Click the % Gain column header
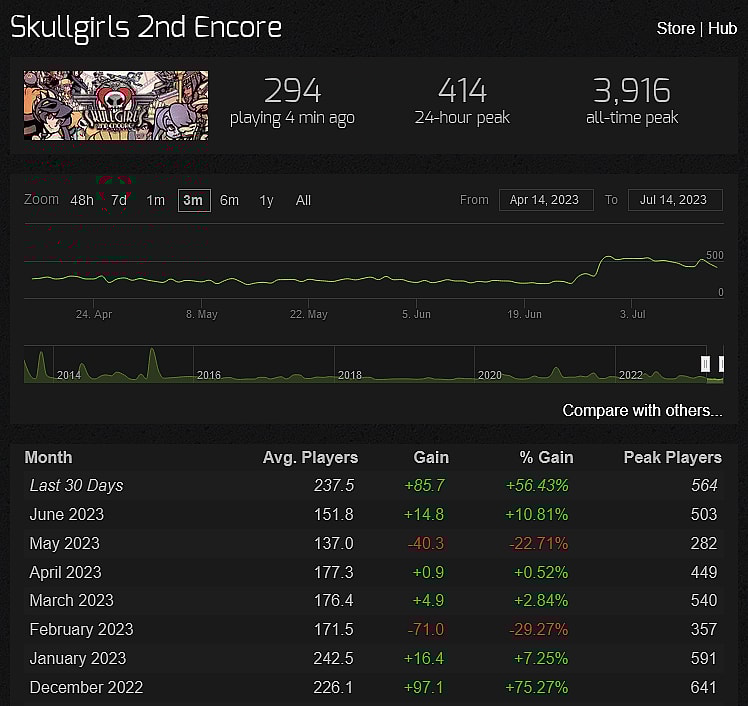This screenshot has width=748, height=706. pos(546,457)
